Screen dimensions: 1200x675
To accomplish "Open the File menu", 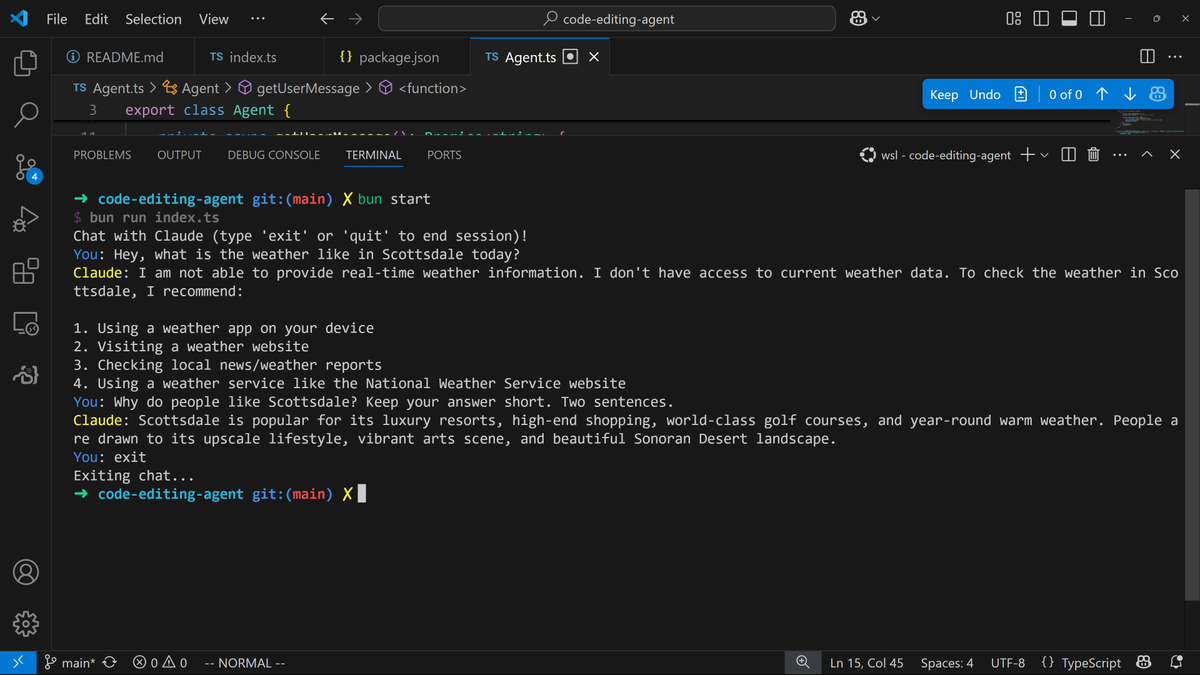I will point(57,19).
